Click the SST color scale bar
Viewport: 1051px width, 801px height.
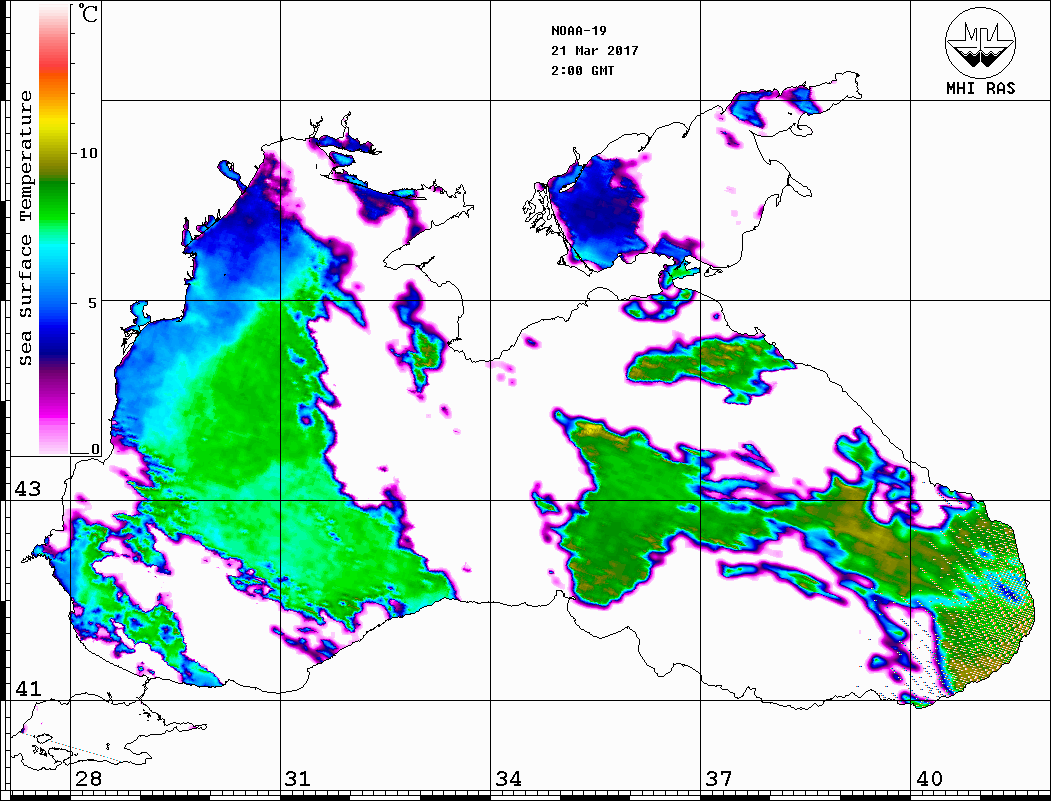tap(54, 229)
